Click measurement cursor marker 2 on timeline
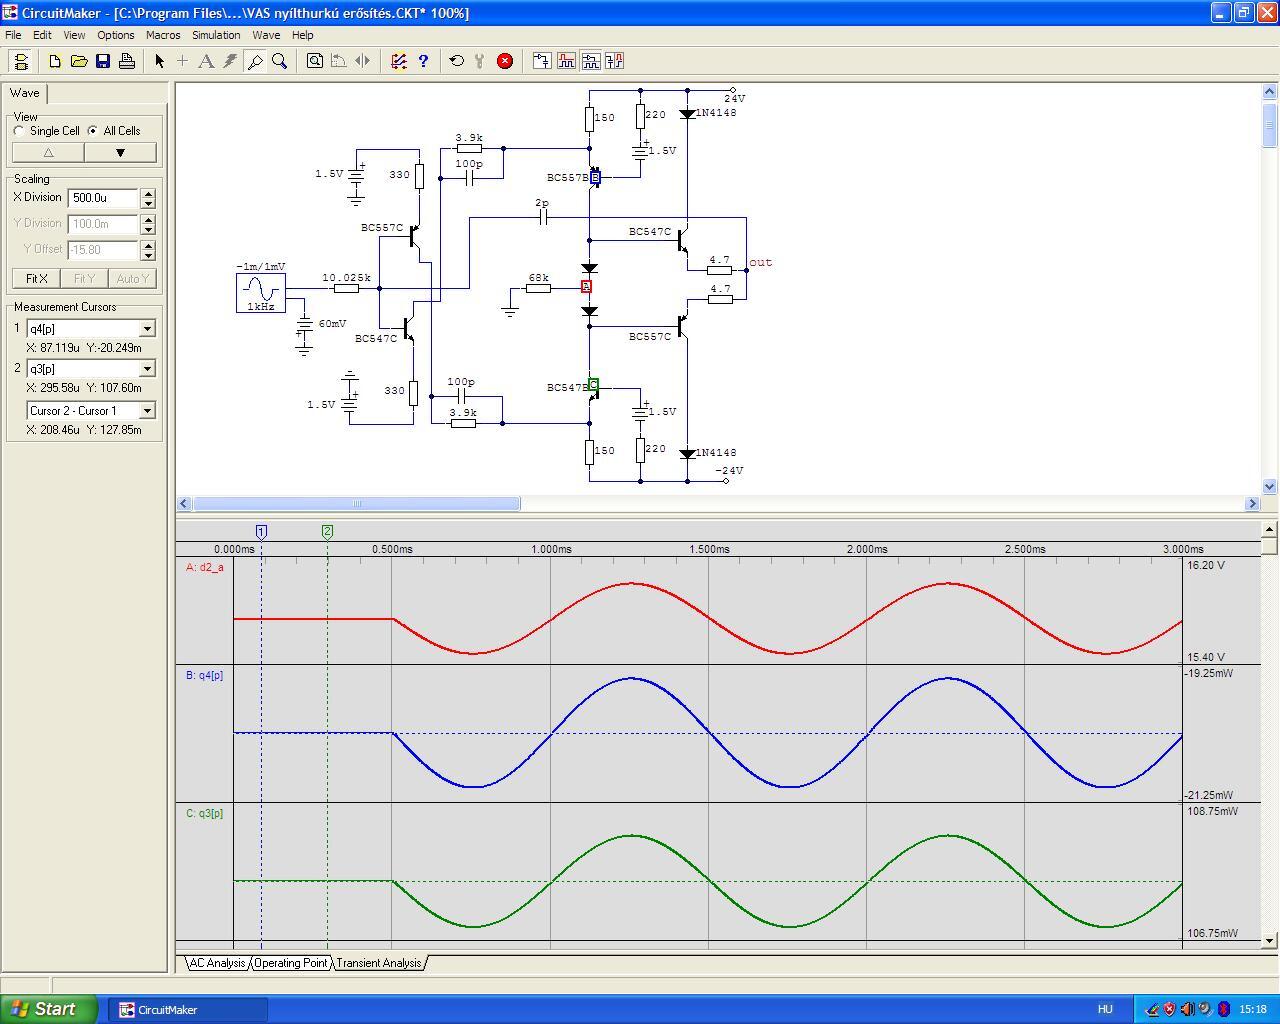This screenshot has width=1280, height=1024. (x=327, y=531)
